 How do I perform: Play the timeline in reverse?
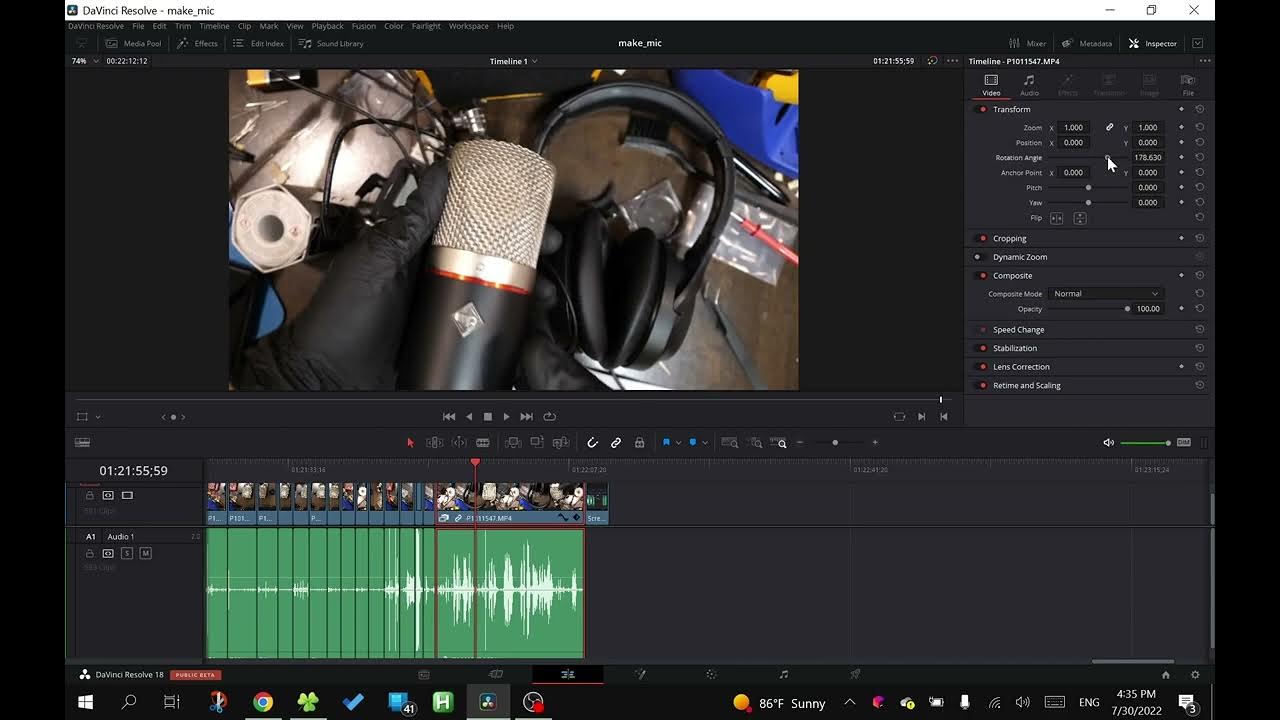[x=469, y=416]
